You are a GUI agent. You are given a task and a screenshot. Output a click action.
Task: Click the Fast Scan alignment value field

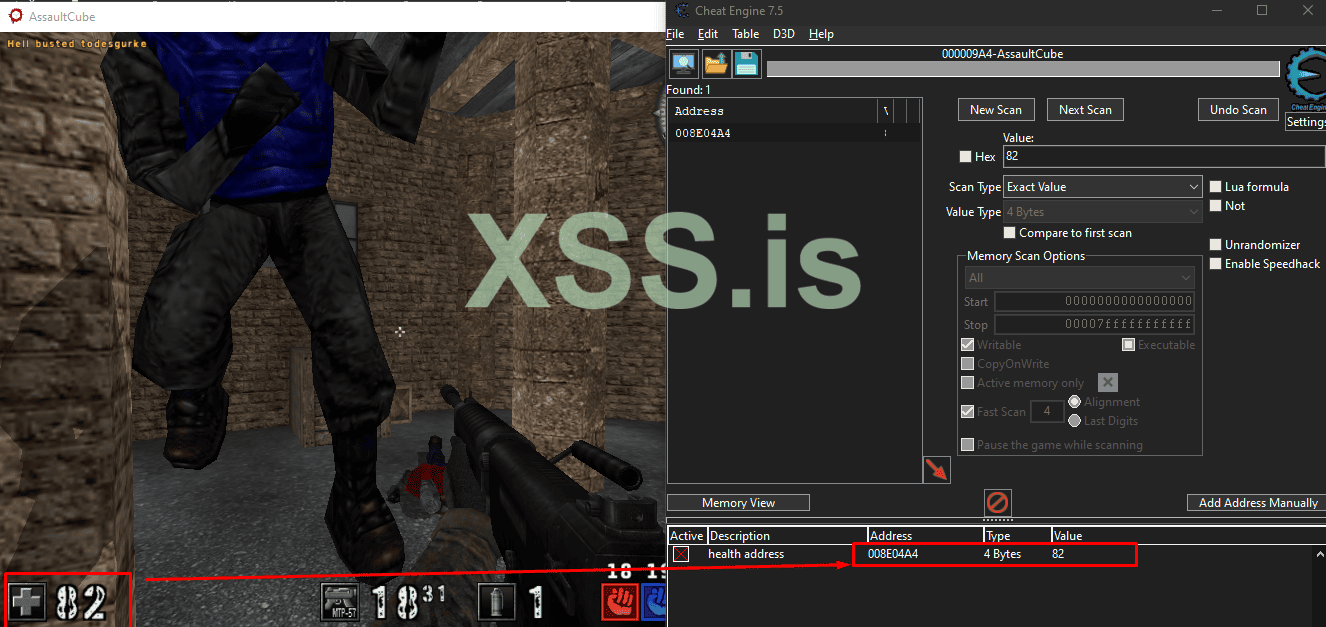click(1047, 411)
